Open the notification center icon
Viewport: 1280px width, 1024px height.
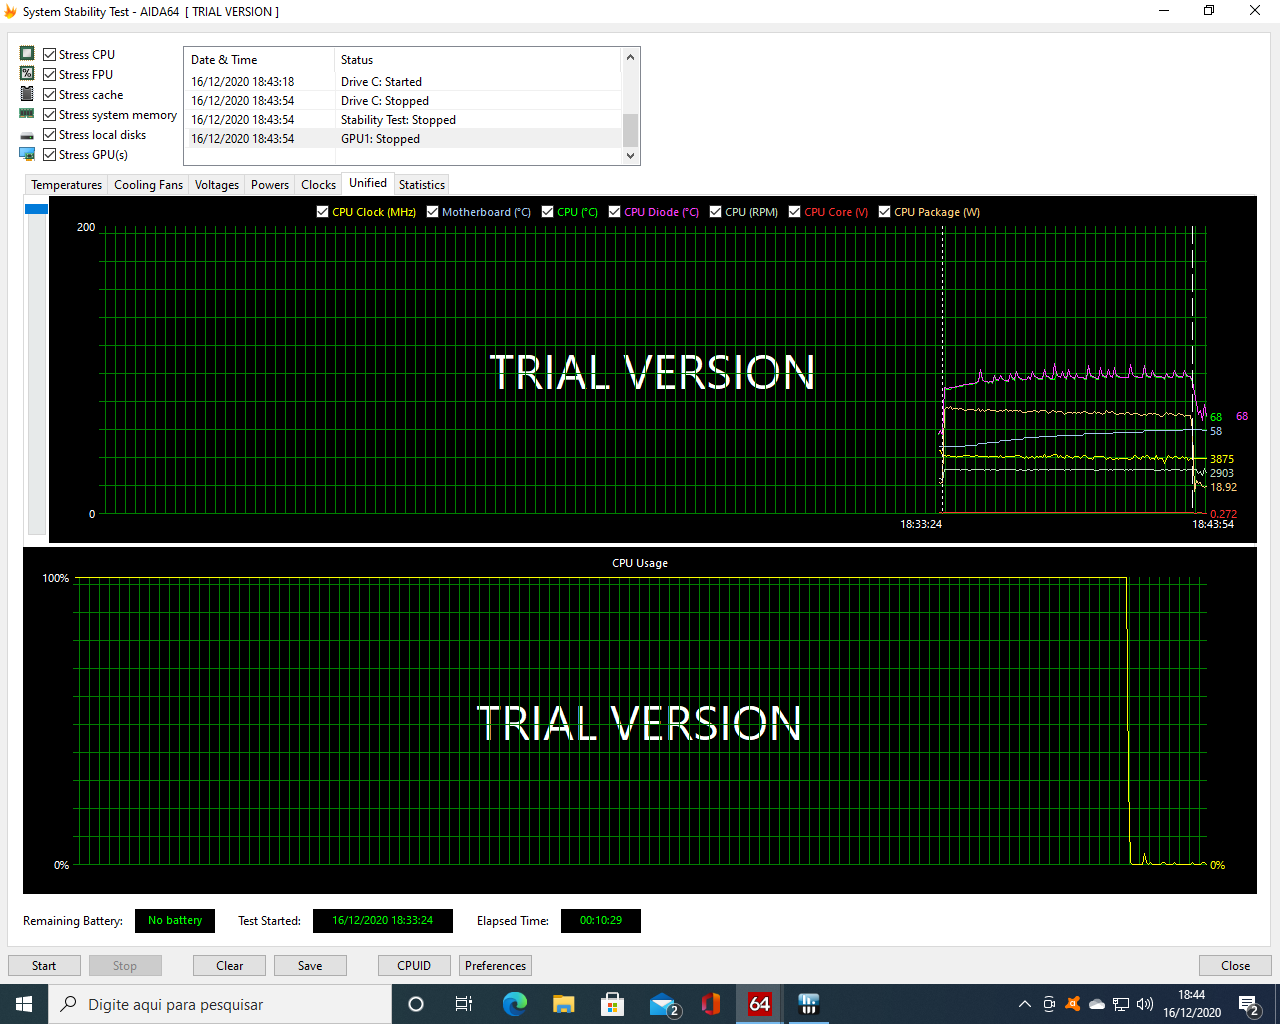1248,1004
